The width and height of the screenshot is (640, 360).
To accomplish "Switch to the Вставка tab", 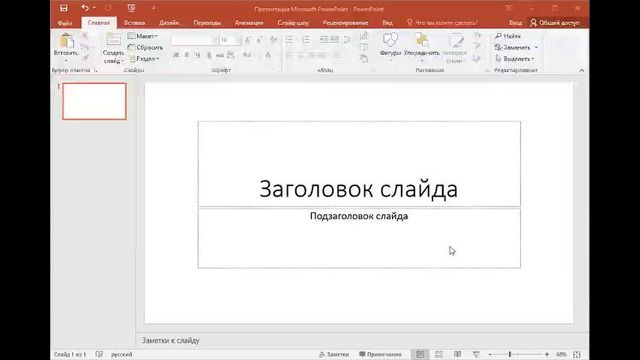I will (x=134, y=23).
